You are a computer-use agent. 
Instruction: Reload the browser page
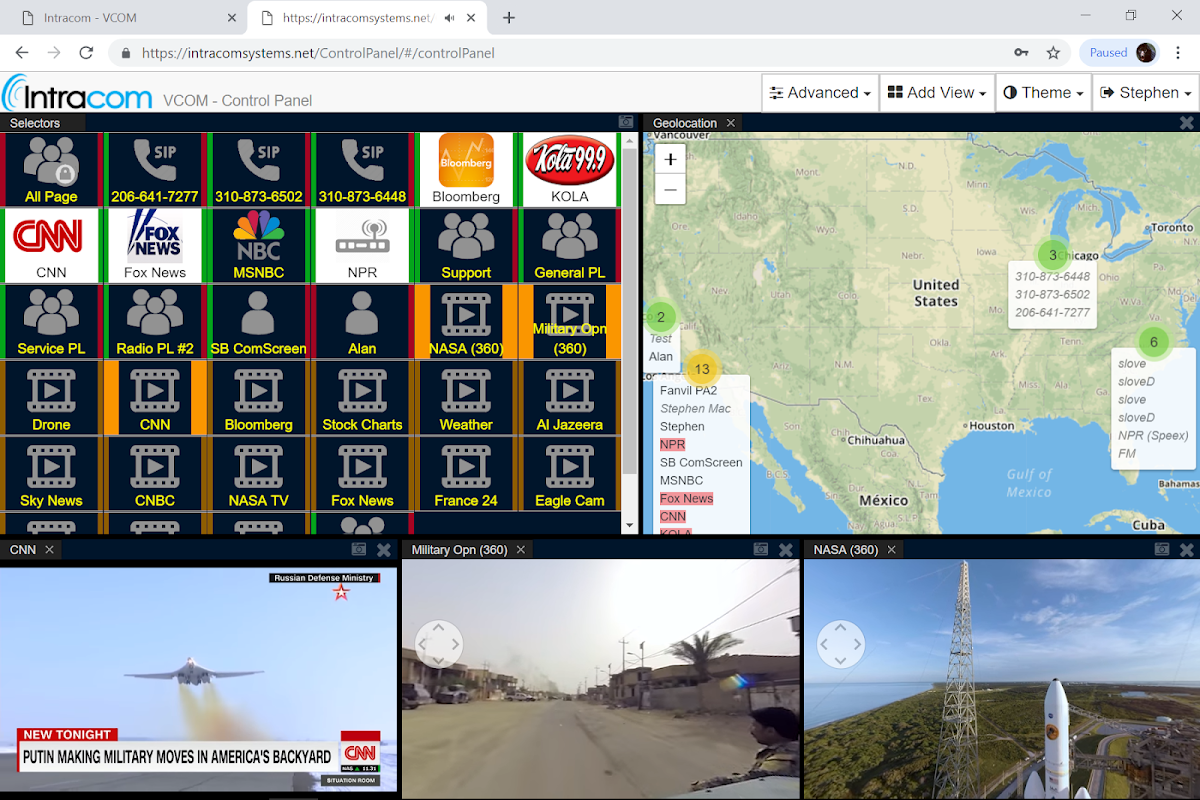coord(86,53)
